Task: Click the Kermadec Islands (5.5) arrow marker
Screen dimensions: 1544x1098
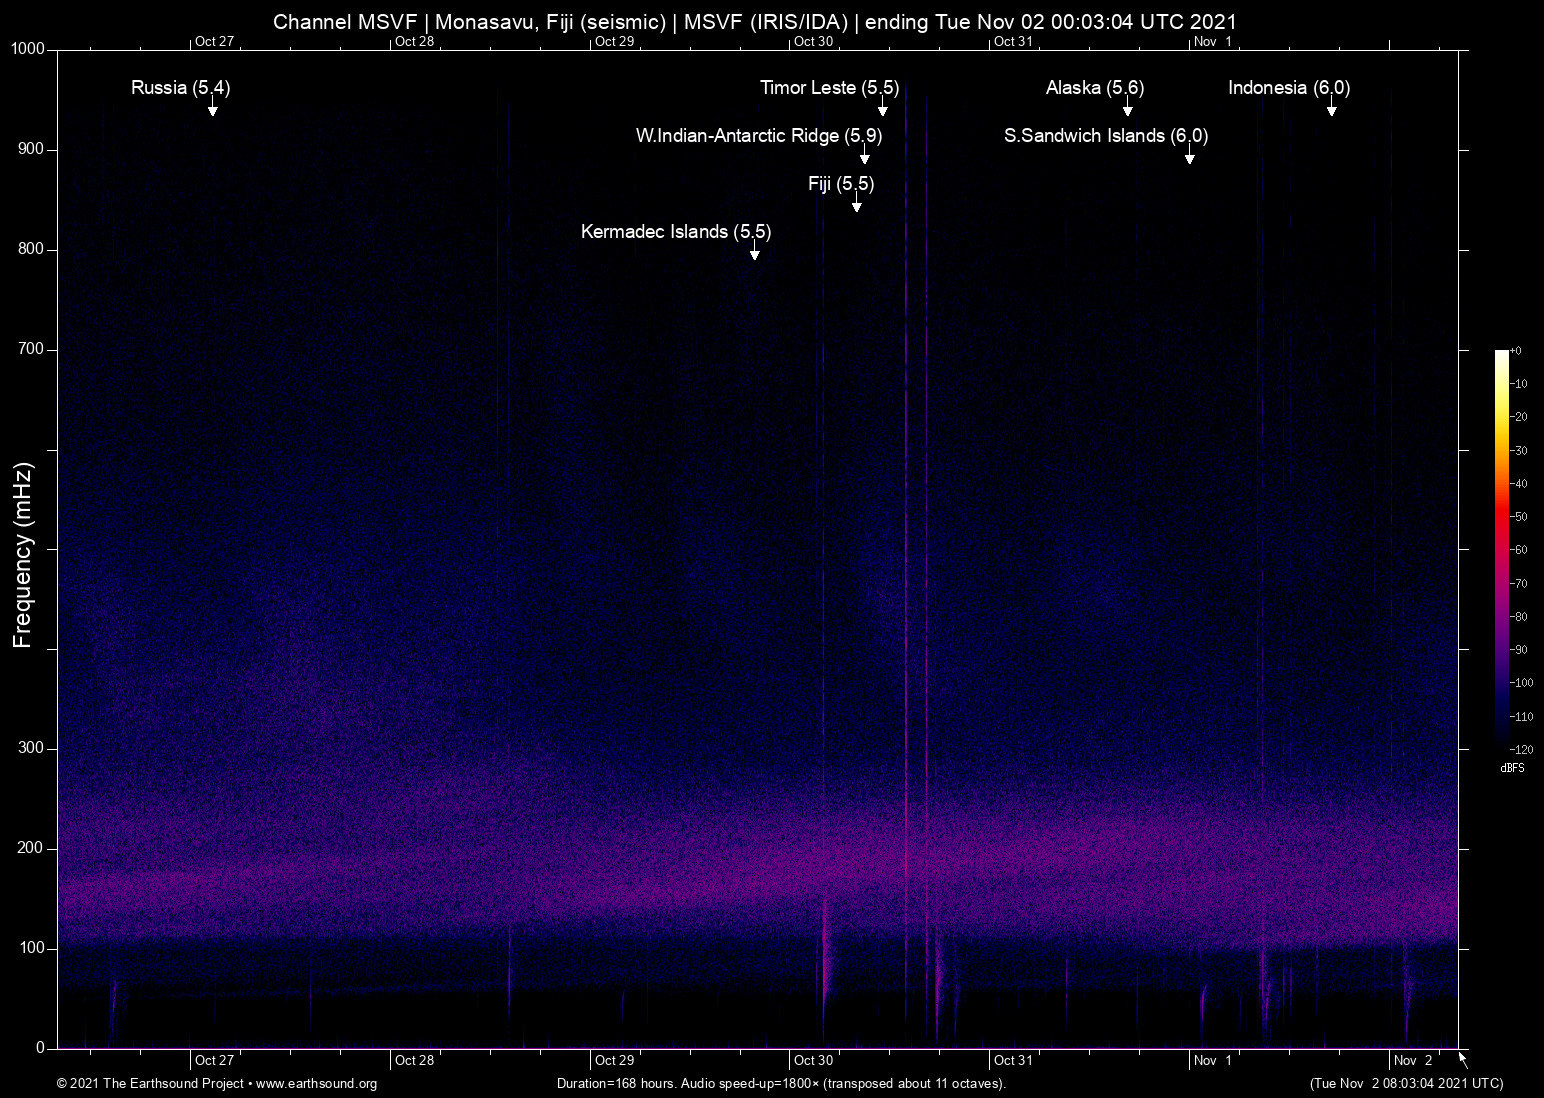Action: pos(755,250)
